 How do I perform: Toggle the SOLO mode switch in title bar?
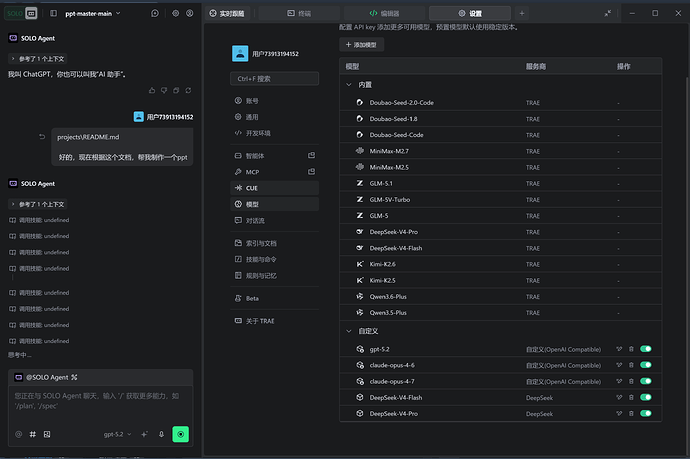(21, 13)
